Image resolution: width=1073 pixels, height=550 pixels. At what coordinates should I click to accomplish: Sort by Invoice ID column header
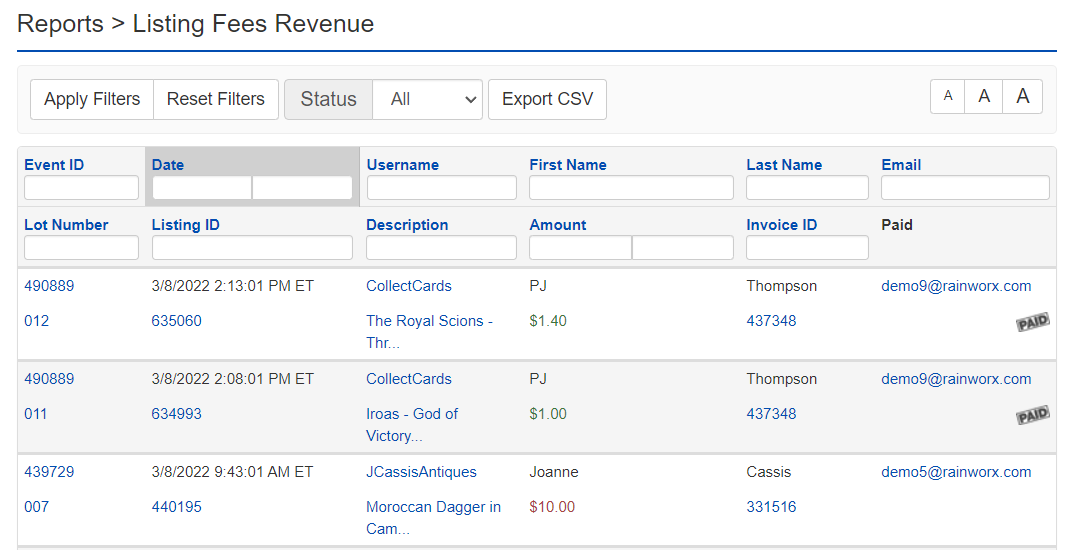pos(781,225)
